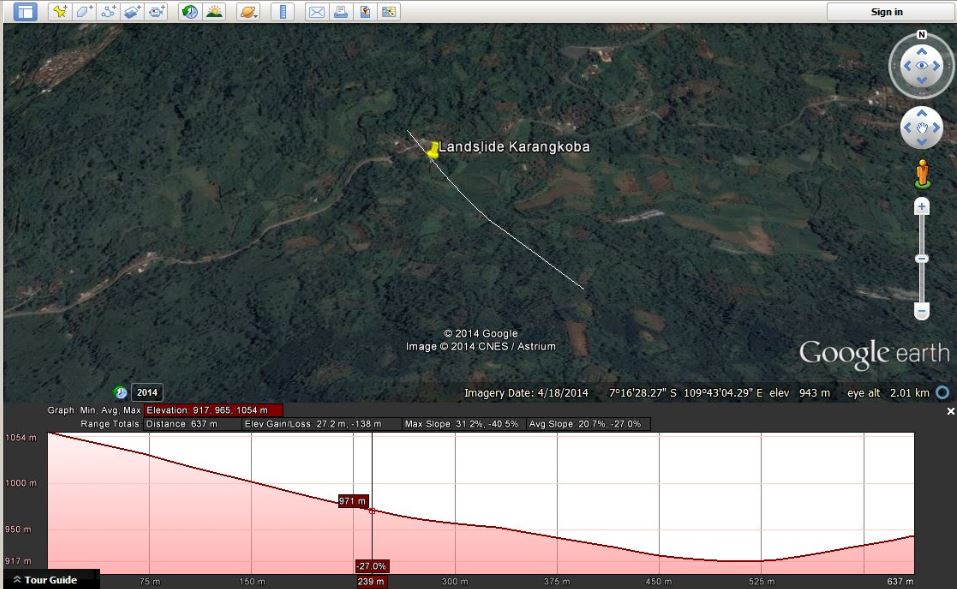This screenshot has height=589, width=957.
Task: Close the elevation profile panel
Action: coord(950,411)
